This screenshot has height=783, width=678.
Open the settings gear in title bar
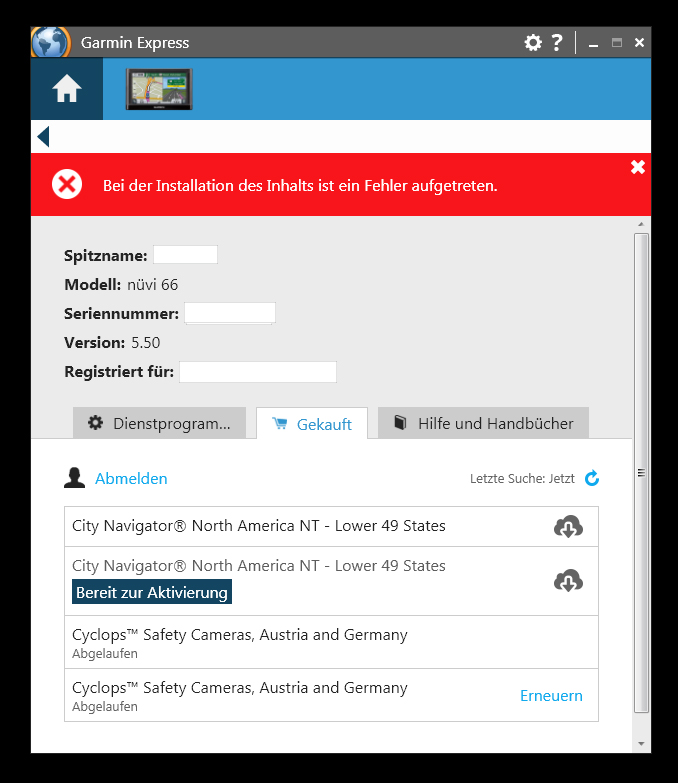tap(533, 42)
